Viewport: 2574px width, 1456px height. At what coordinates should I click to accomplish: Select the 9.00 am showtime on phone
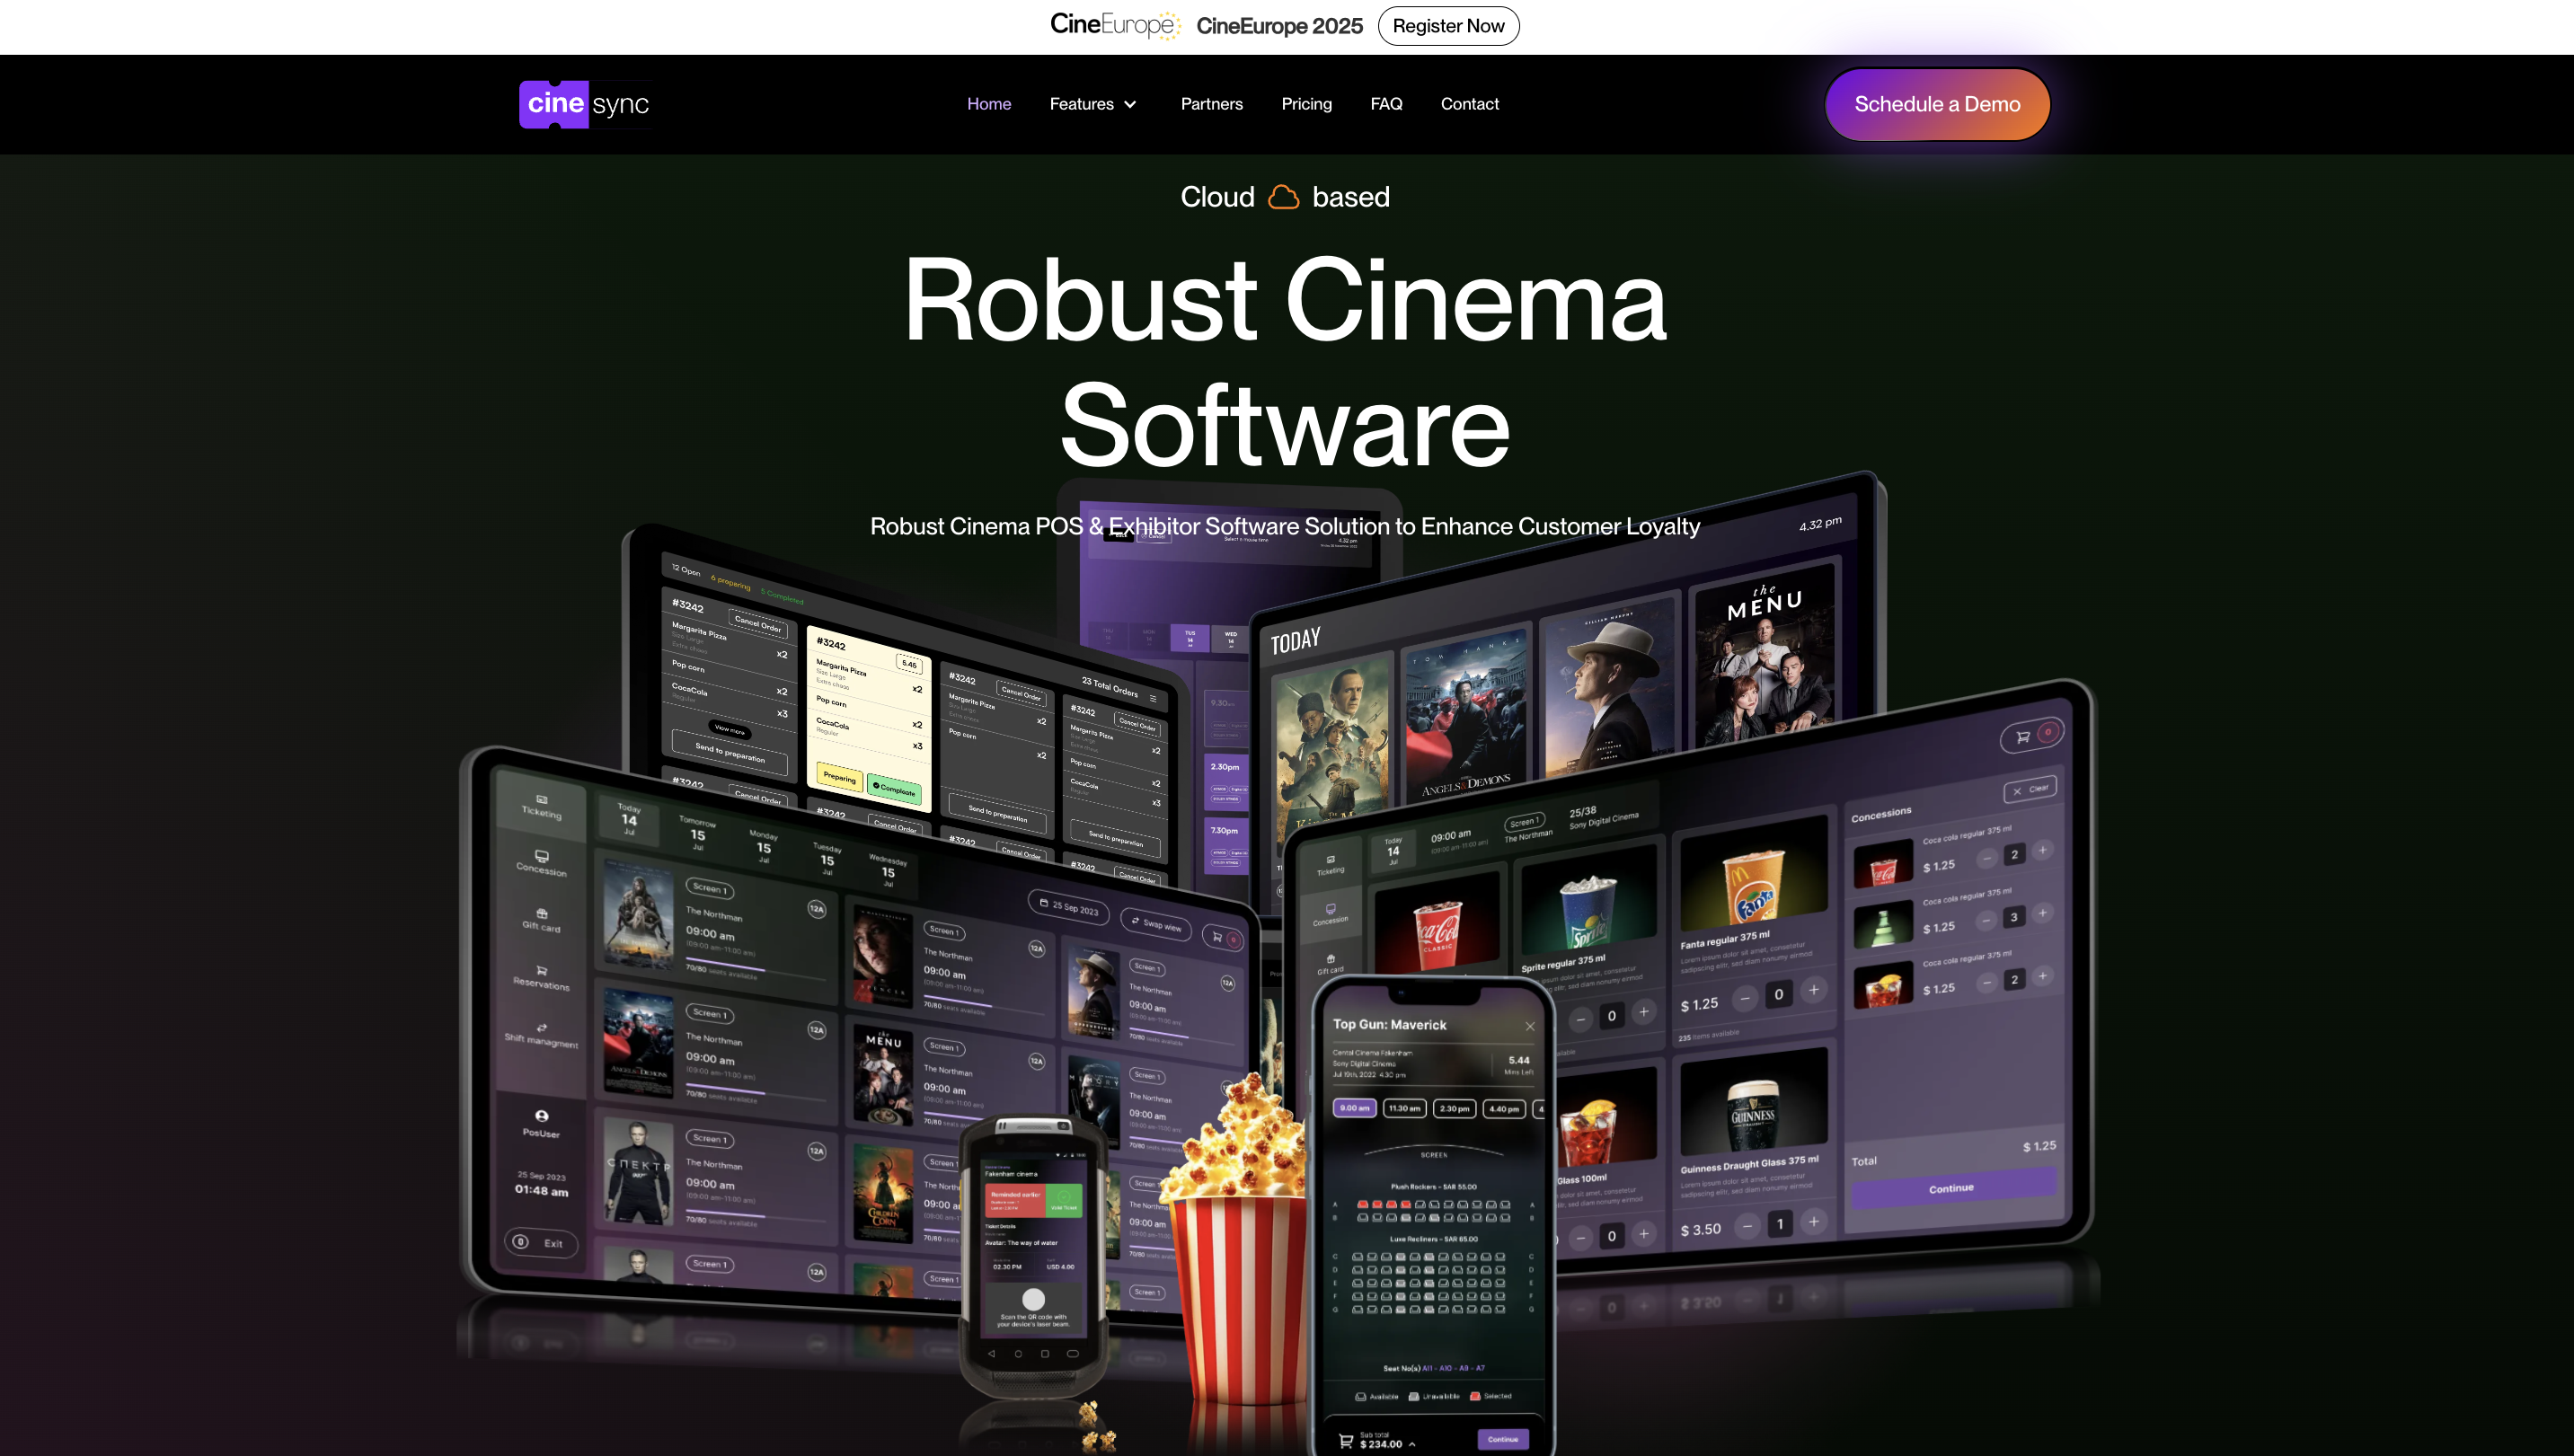pyautogui.click(x=1354, y=1108)
